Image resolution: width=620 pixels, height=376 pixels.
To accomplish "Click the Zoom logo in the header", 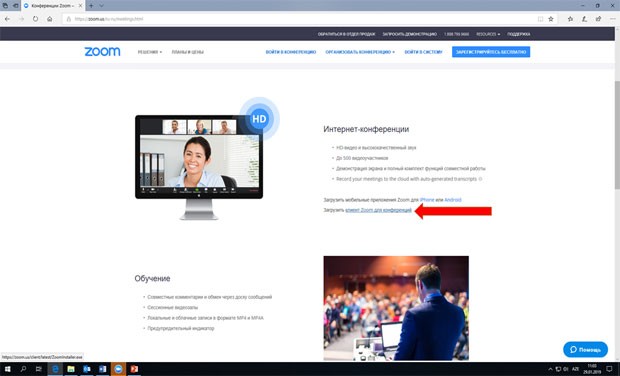I will pyautogui.click(x=102, y=52).
